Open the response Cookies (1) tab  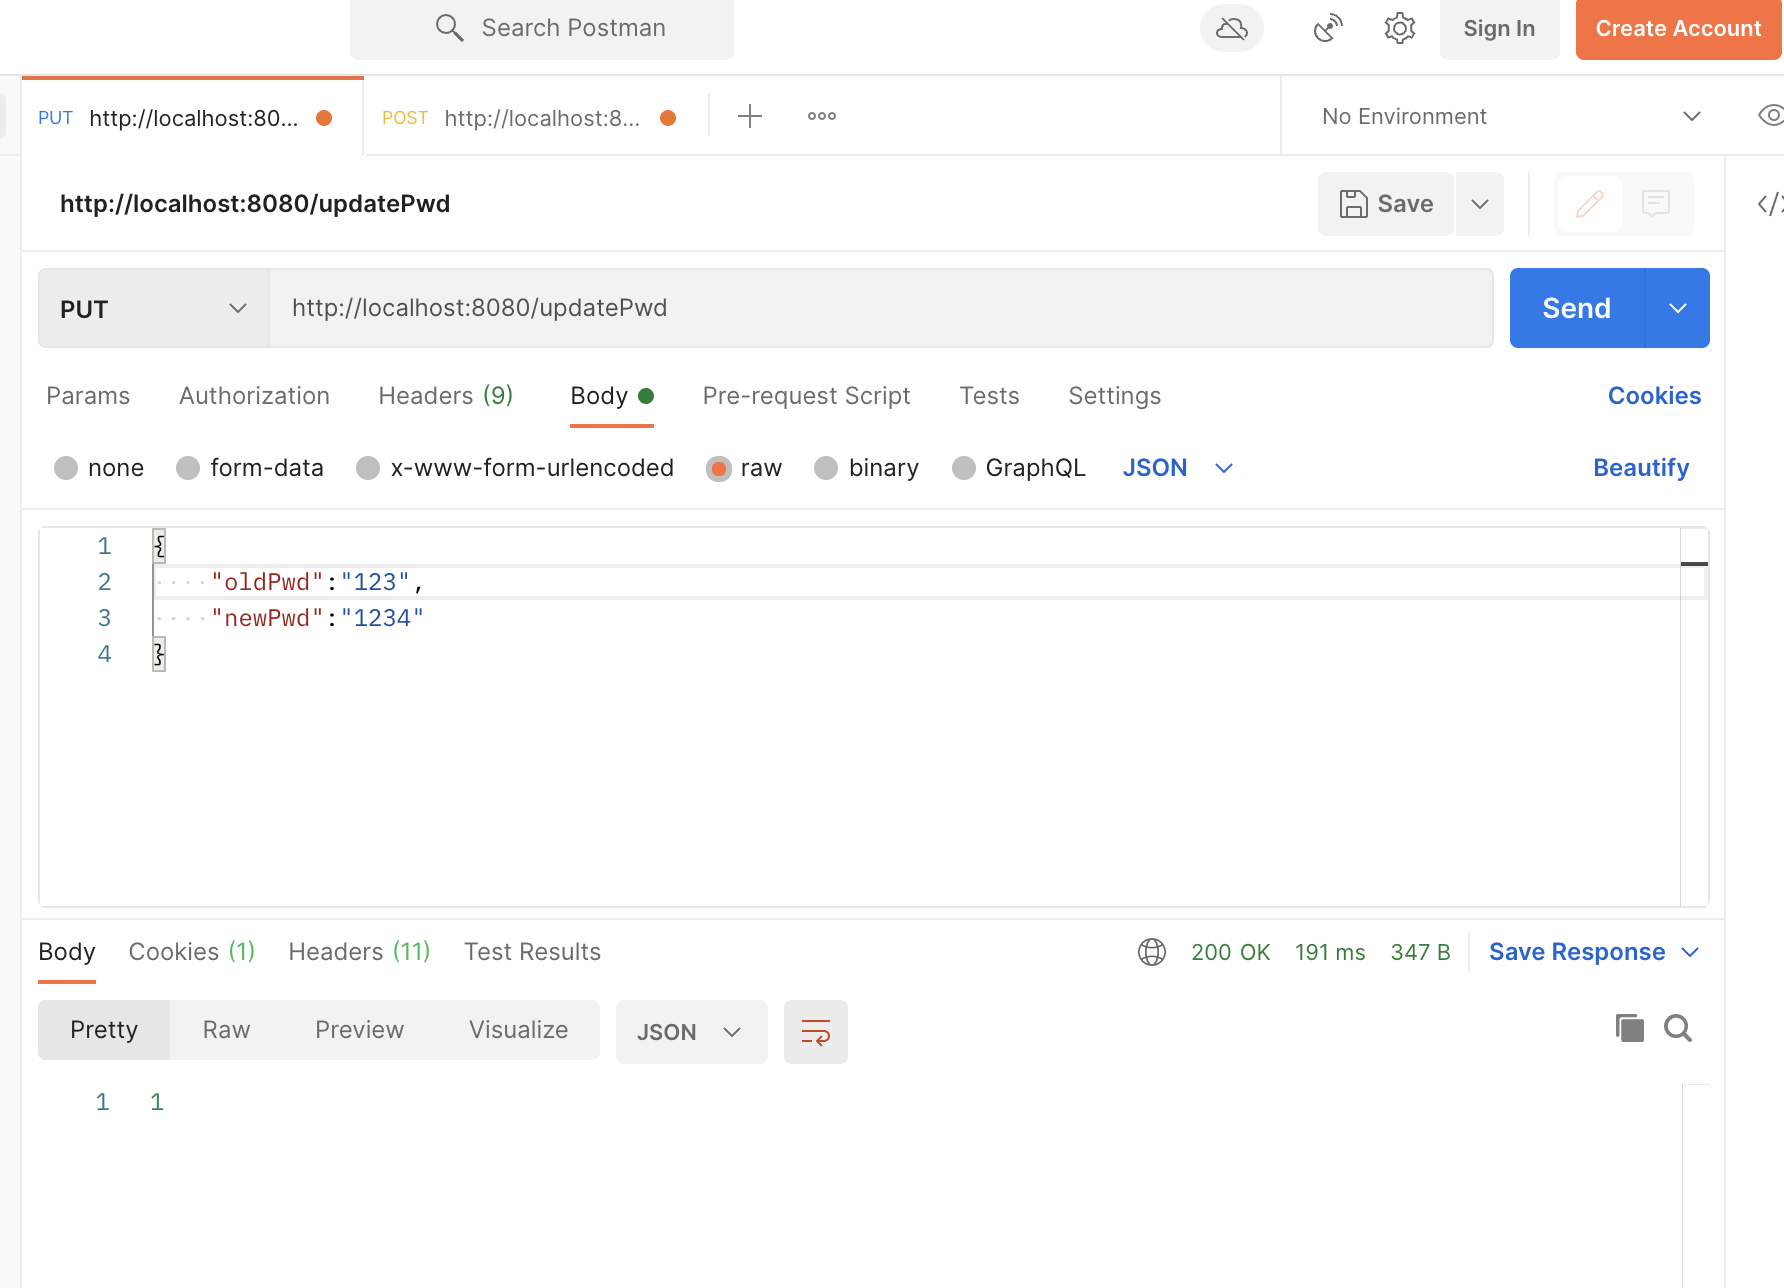tap(192, 952)
